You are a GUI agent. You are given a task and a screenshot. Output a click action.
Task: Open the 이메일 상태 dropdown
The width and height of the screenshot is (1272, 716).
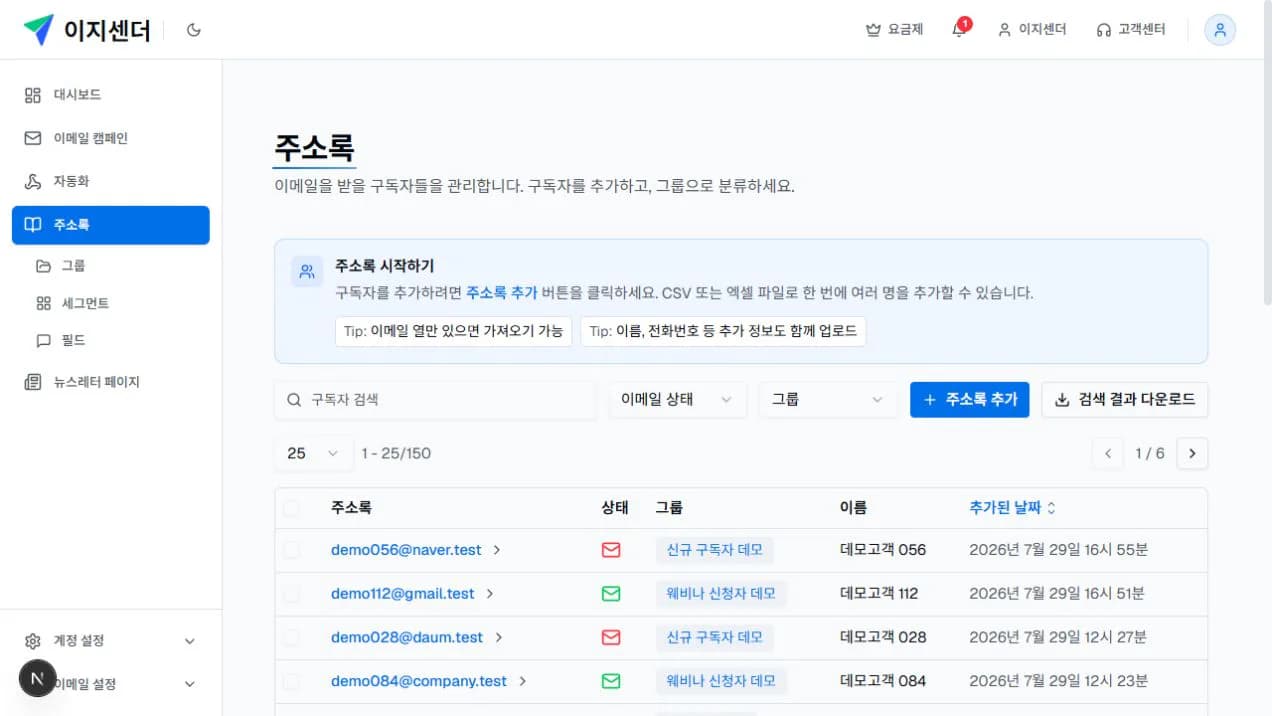tap(678, 399)
